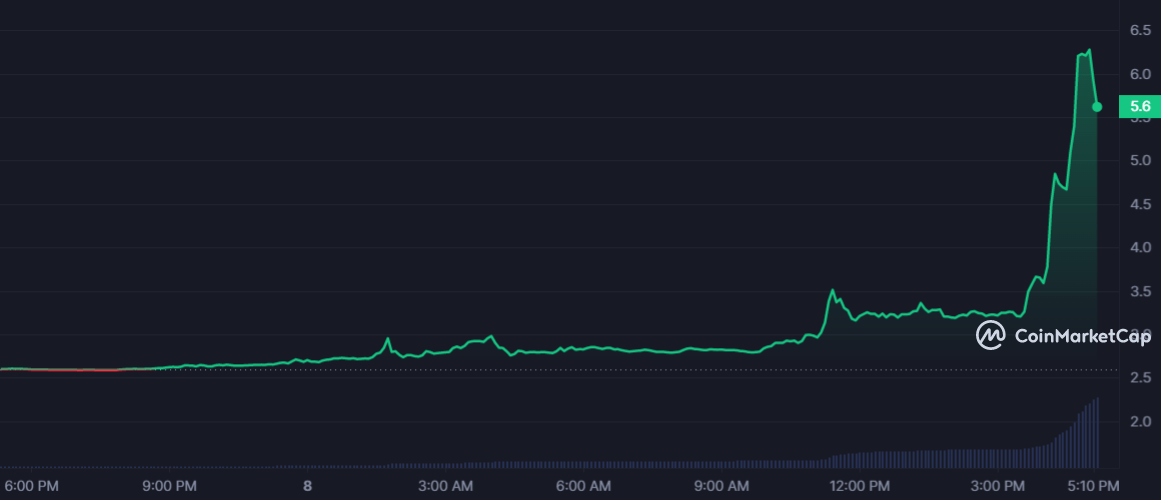The image size is (1161, 500).
Task: Click the tallest volume bar at far right
Action: (1097, 432)
